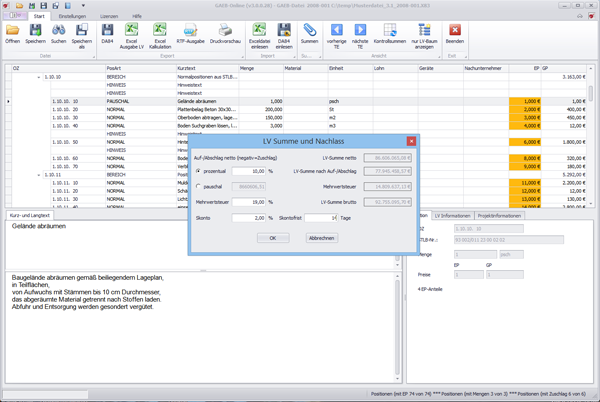Viewport: 600px width, 402px height.
Task: Select row Plattenbelag Beton 30x30
Action: click(298, 109)
